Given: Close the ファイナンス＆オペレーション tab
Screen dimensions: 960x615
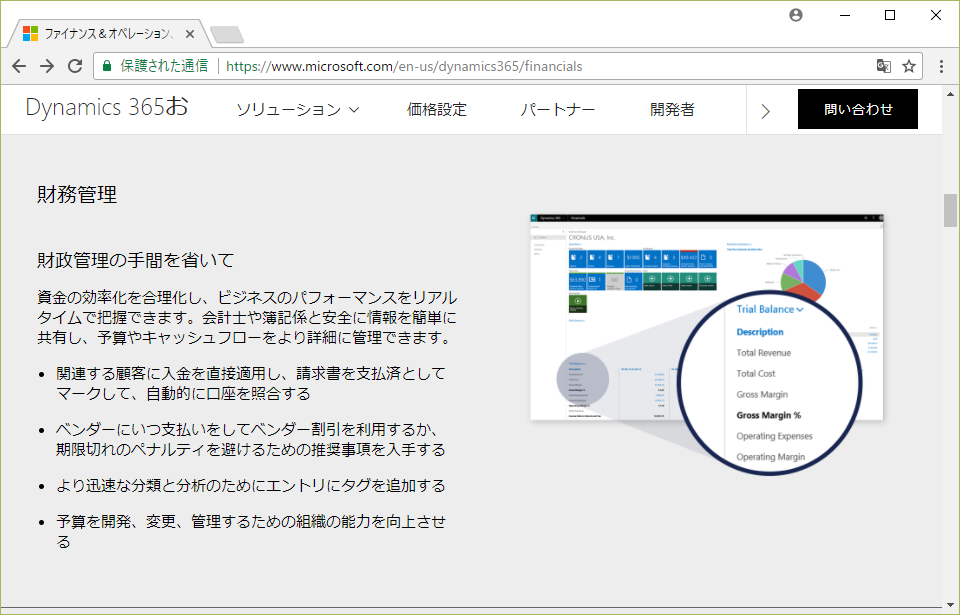Looking at the screenshot, I should coord(190,34).
